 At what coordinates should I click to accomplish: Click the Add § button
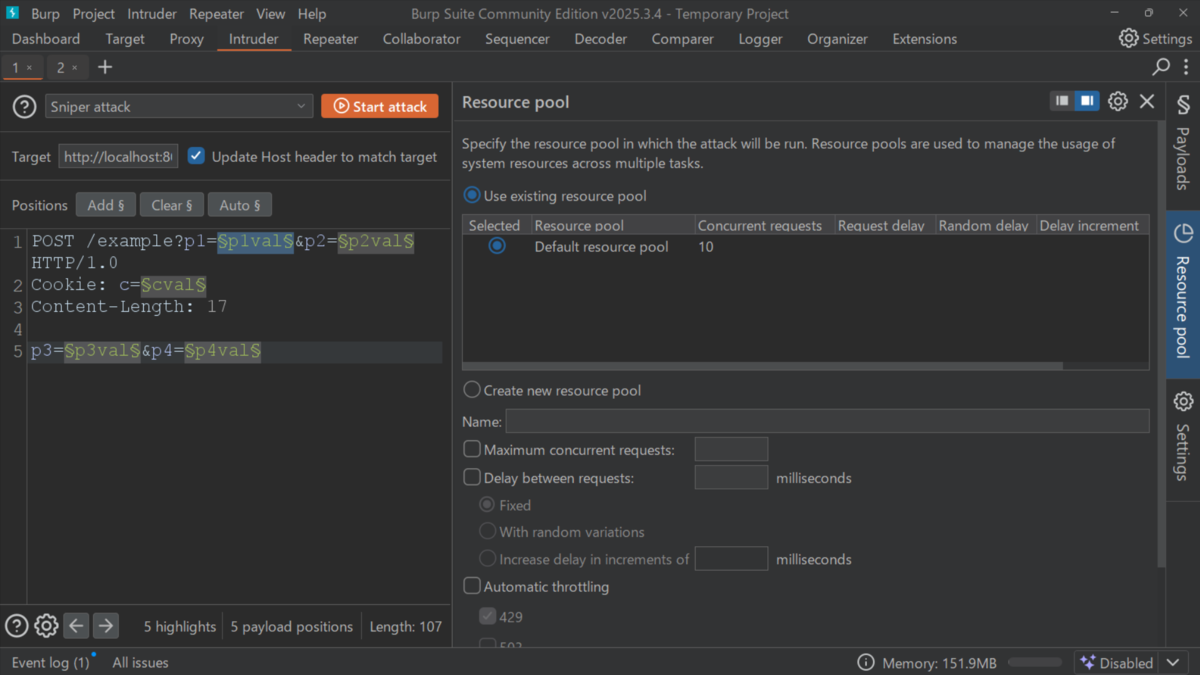(x=106, y=205)
